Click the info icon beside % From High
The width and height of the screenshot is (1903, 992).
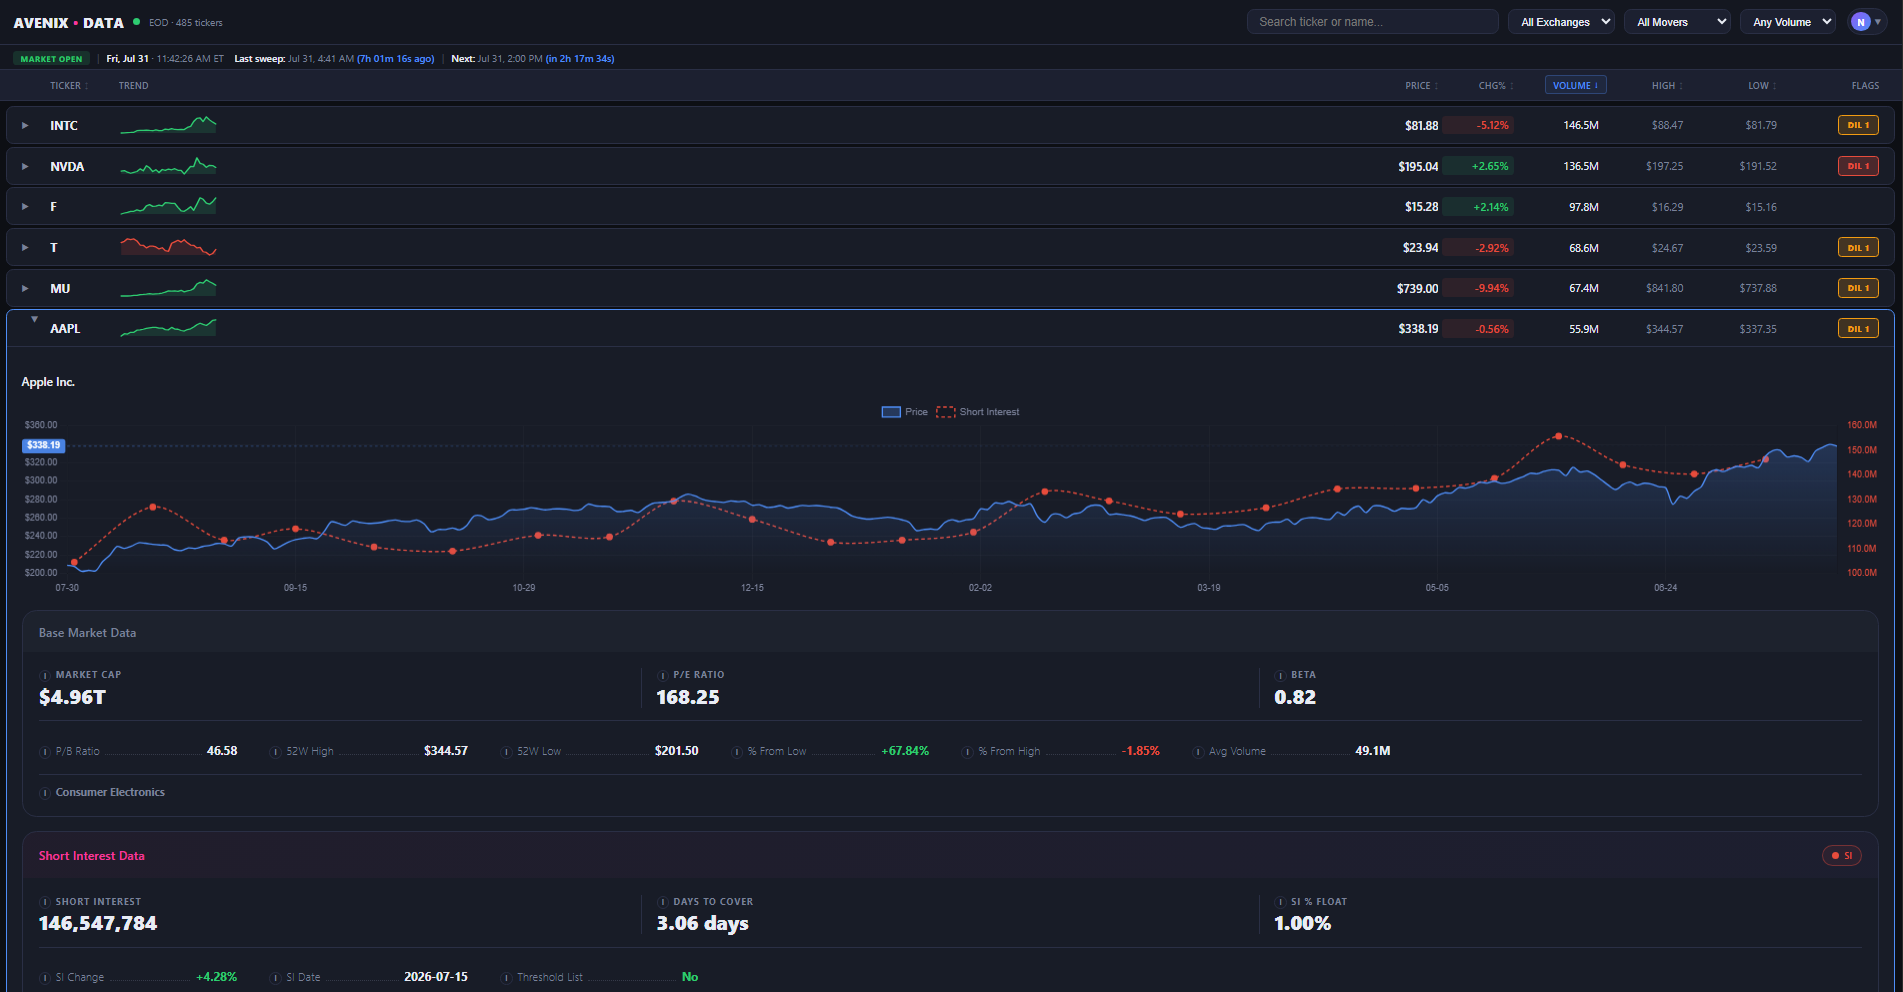pos(967,752)
